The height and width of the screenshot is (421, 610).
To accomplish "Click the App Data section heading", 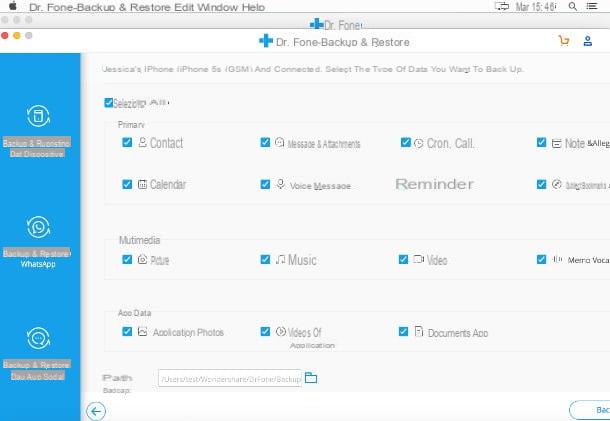I will tap(134, 313).
